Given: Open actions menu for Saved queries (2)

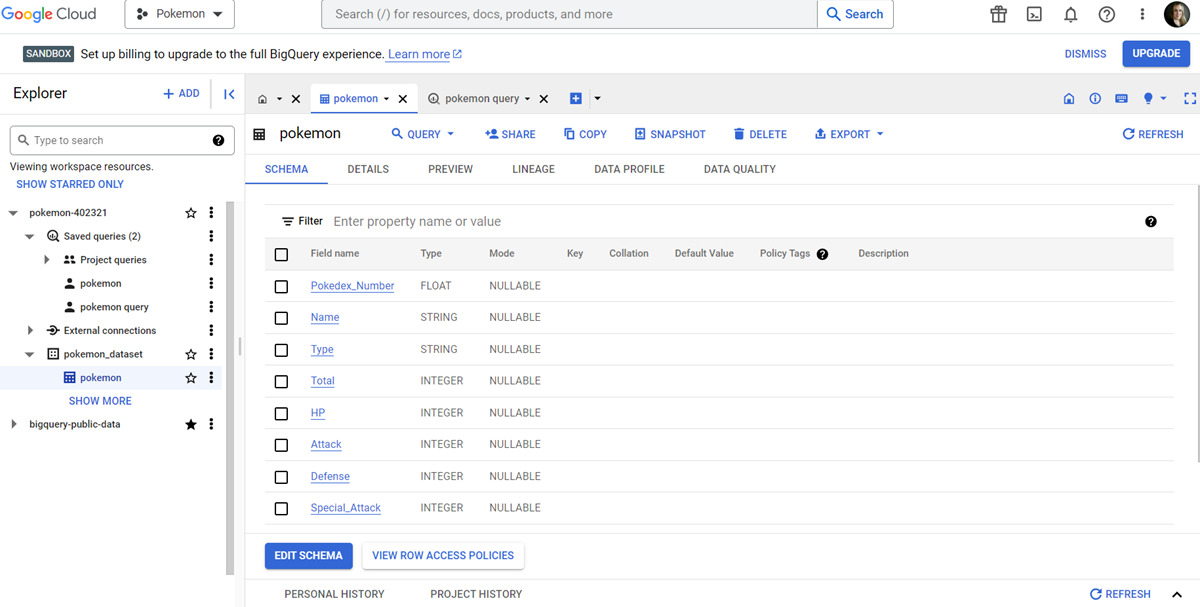Looking at the screenshot, I should pyautogui.click(x=211, y=236).
